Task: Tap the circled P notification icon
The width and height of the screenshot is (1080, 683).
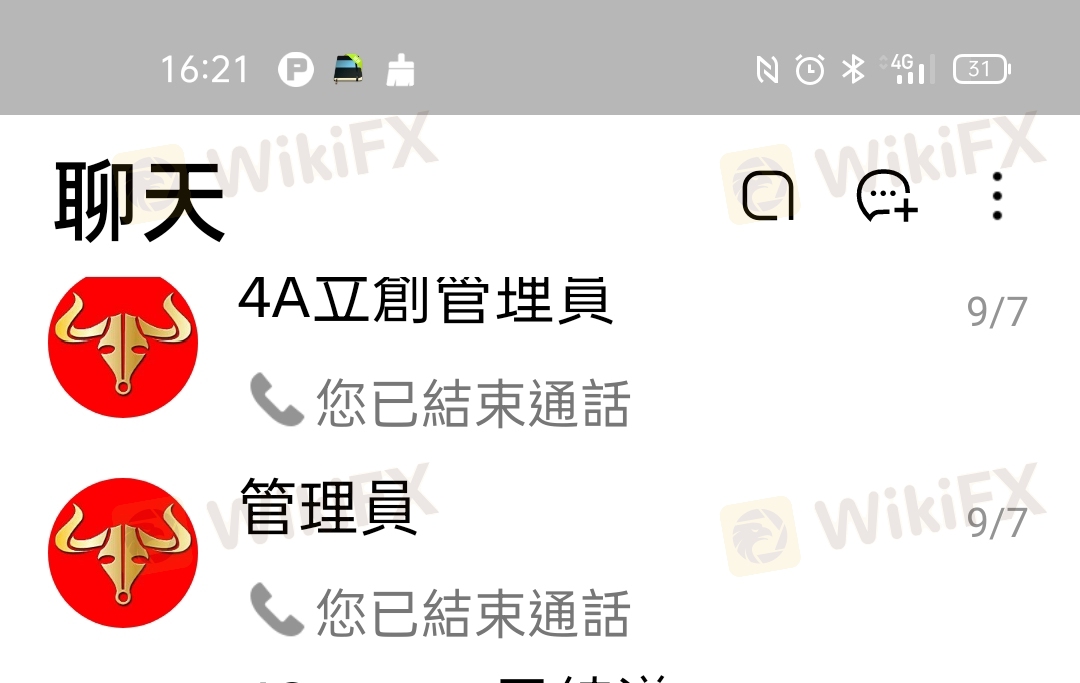Action: point(295,70)
